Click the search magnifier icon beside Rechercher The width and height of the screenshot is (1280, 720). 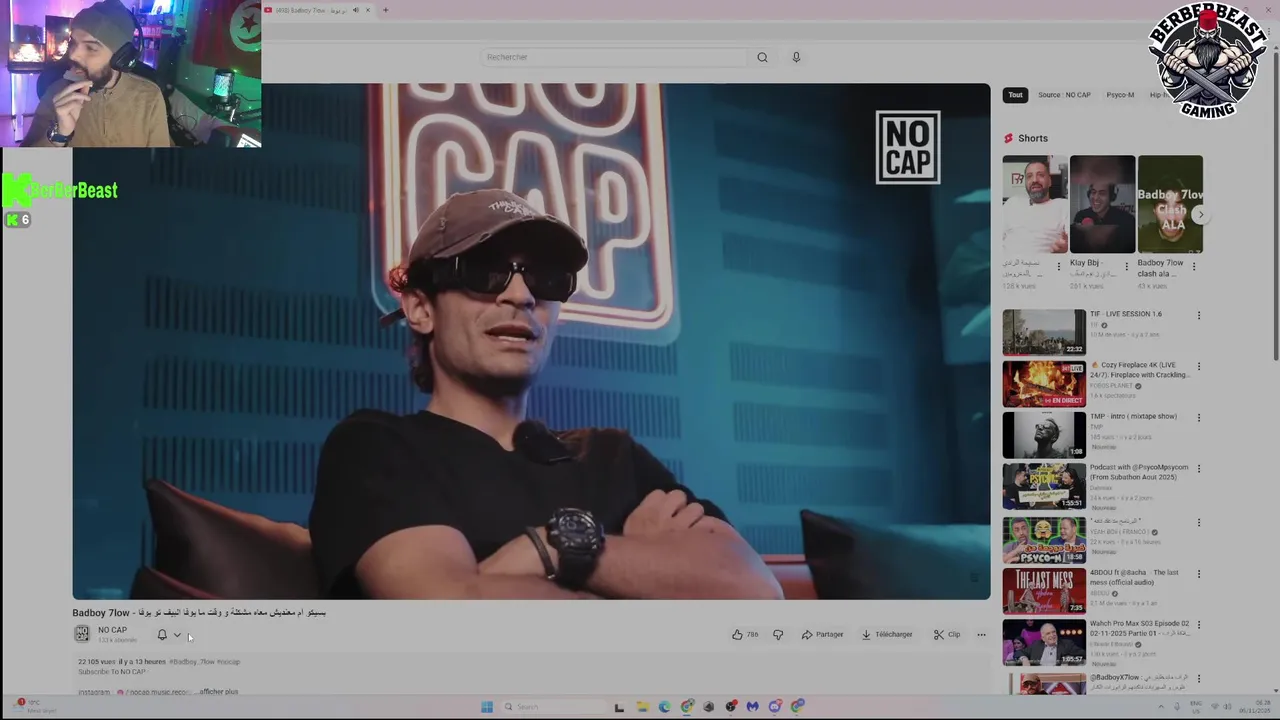click(x=762, y=57)
